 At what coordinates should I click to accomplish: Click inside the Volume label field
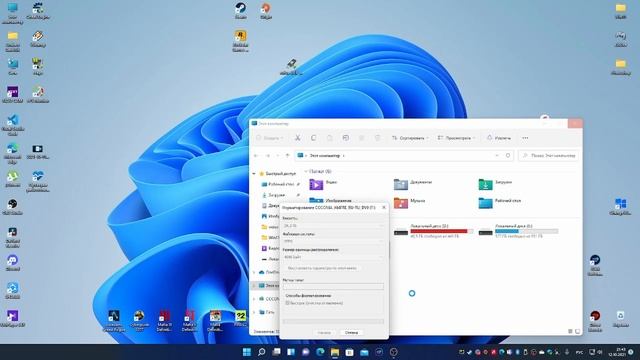pos(333,287)
